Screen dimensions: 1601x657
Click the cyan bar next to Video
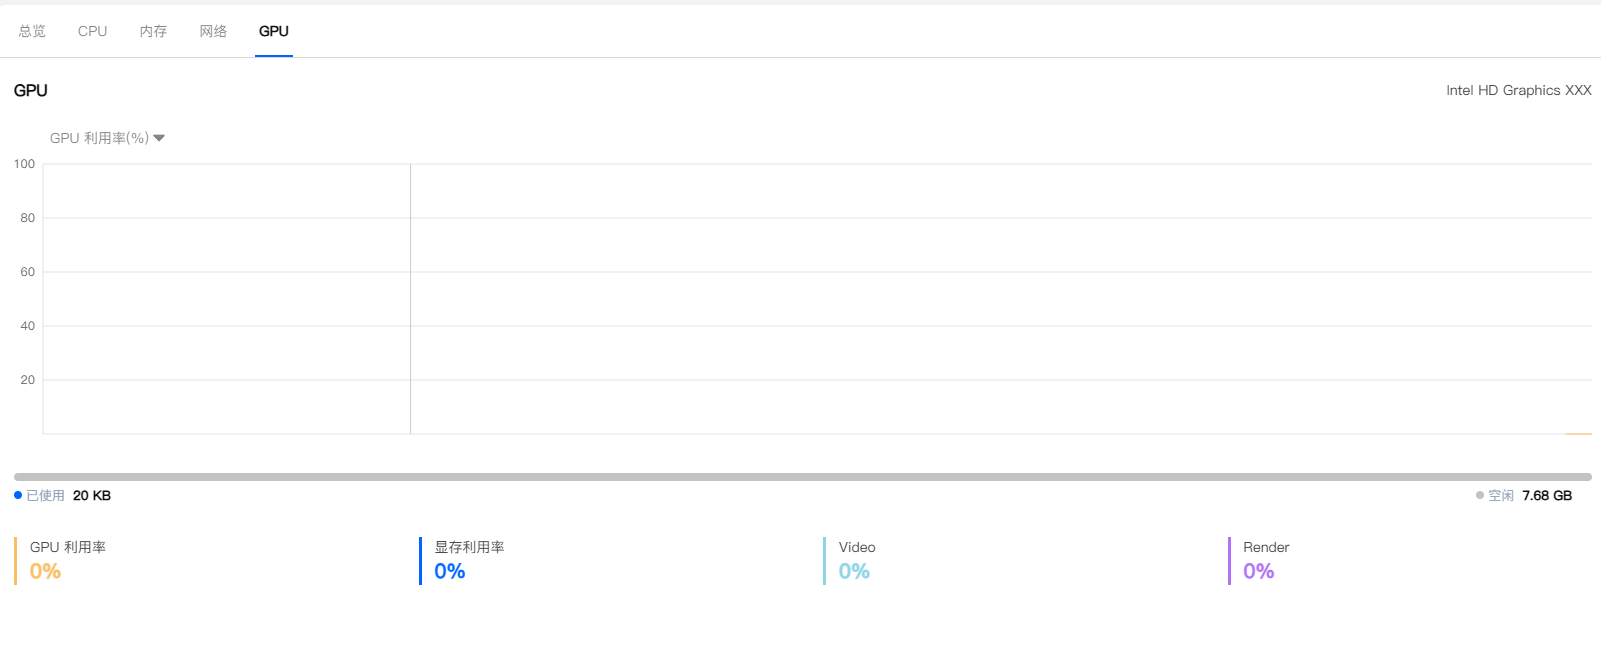[825, 561]
